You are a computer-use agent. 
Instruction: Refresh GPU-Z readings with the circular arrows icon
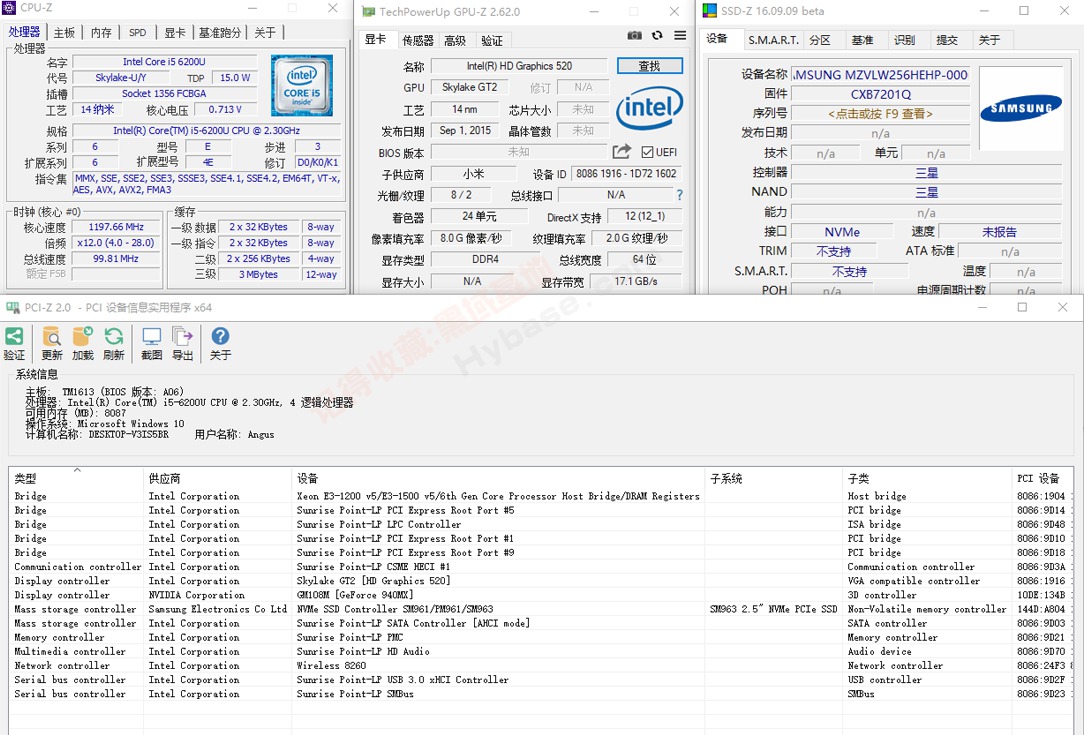pyautogui.click(x=657, y=35)
